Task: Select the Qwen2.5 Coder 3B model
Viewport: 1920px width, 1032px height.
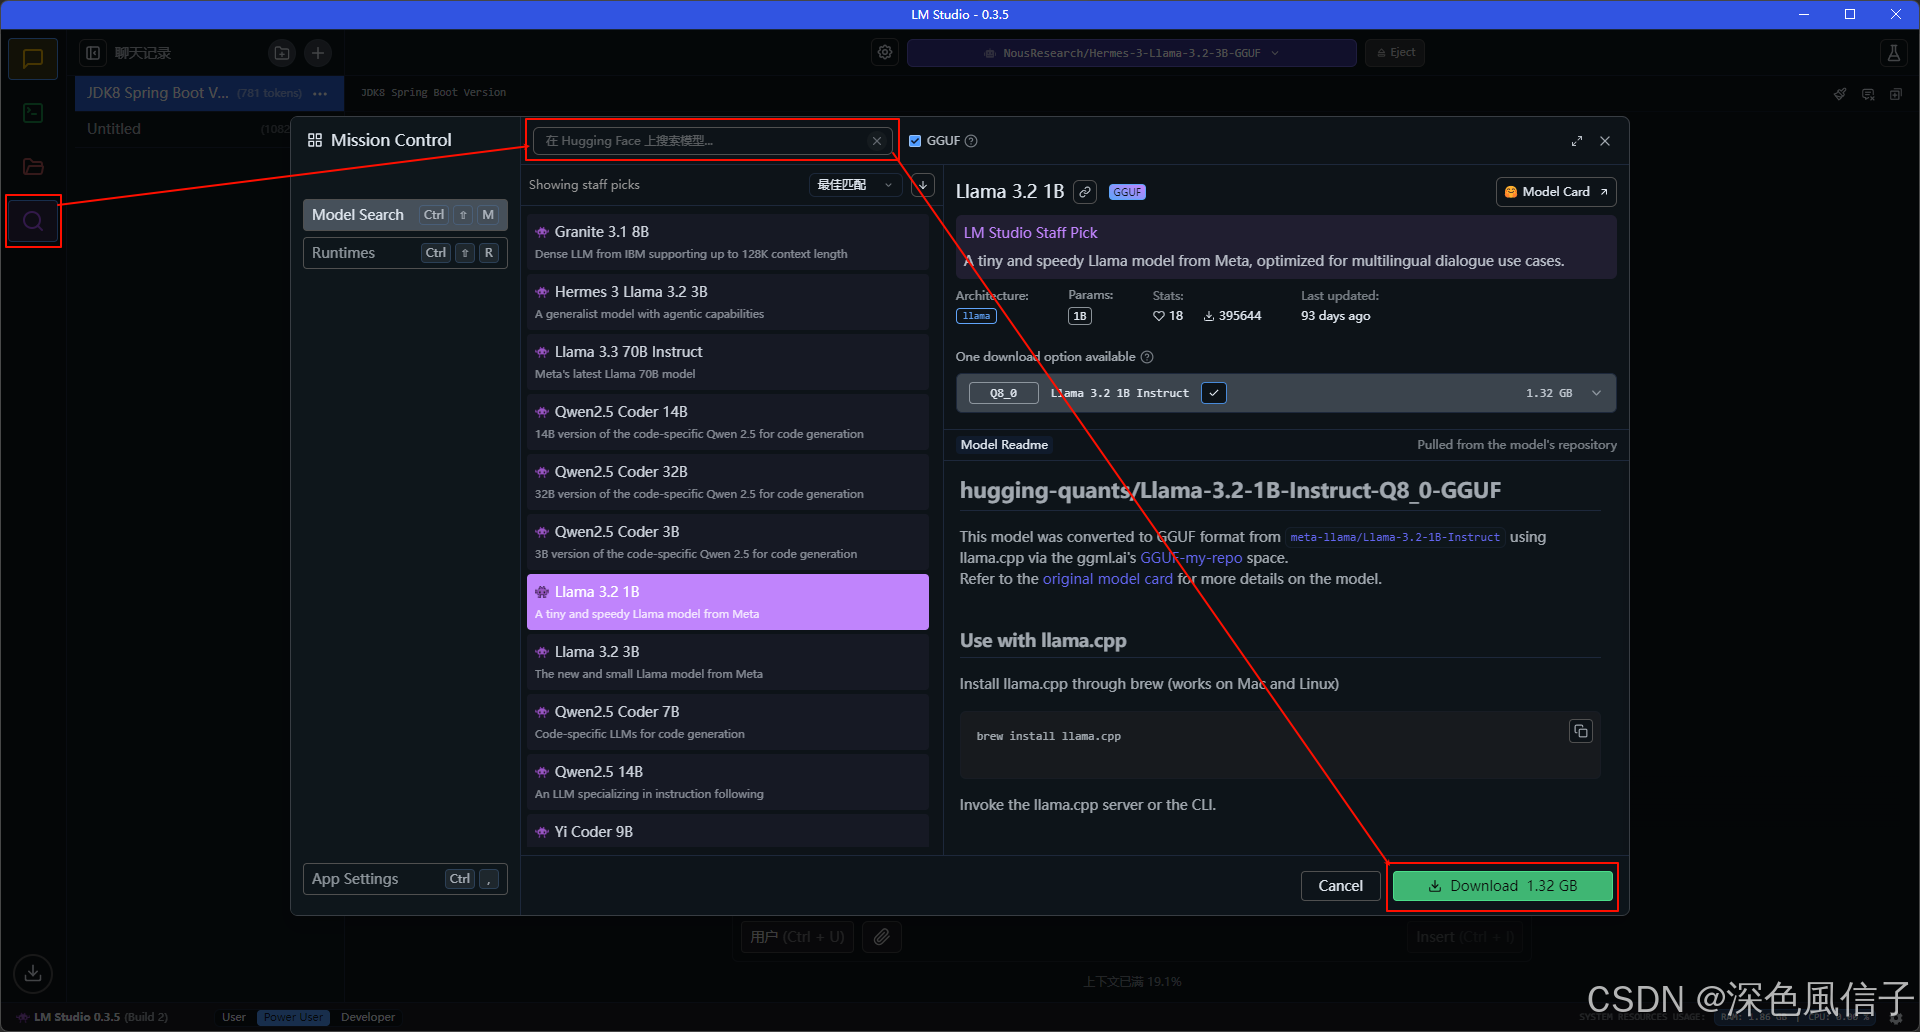Action: click(x=727, y=542)
